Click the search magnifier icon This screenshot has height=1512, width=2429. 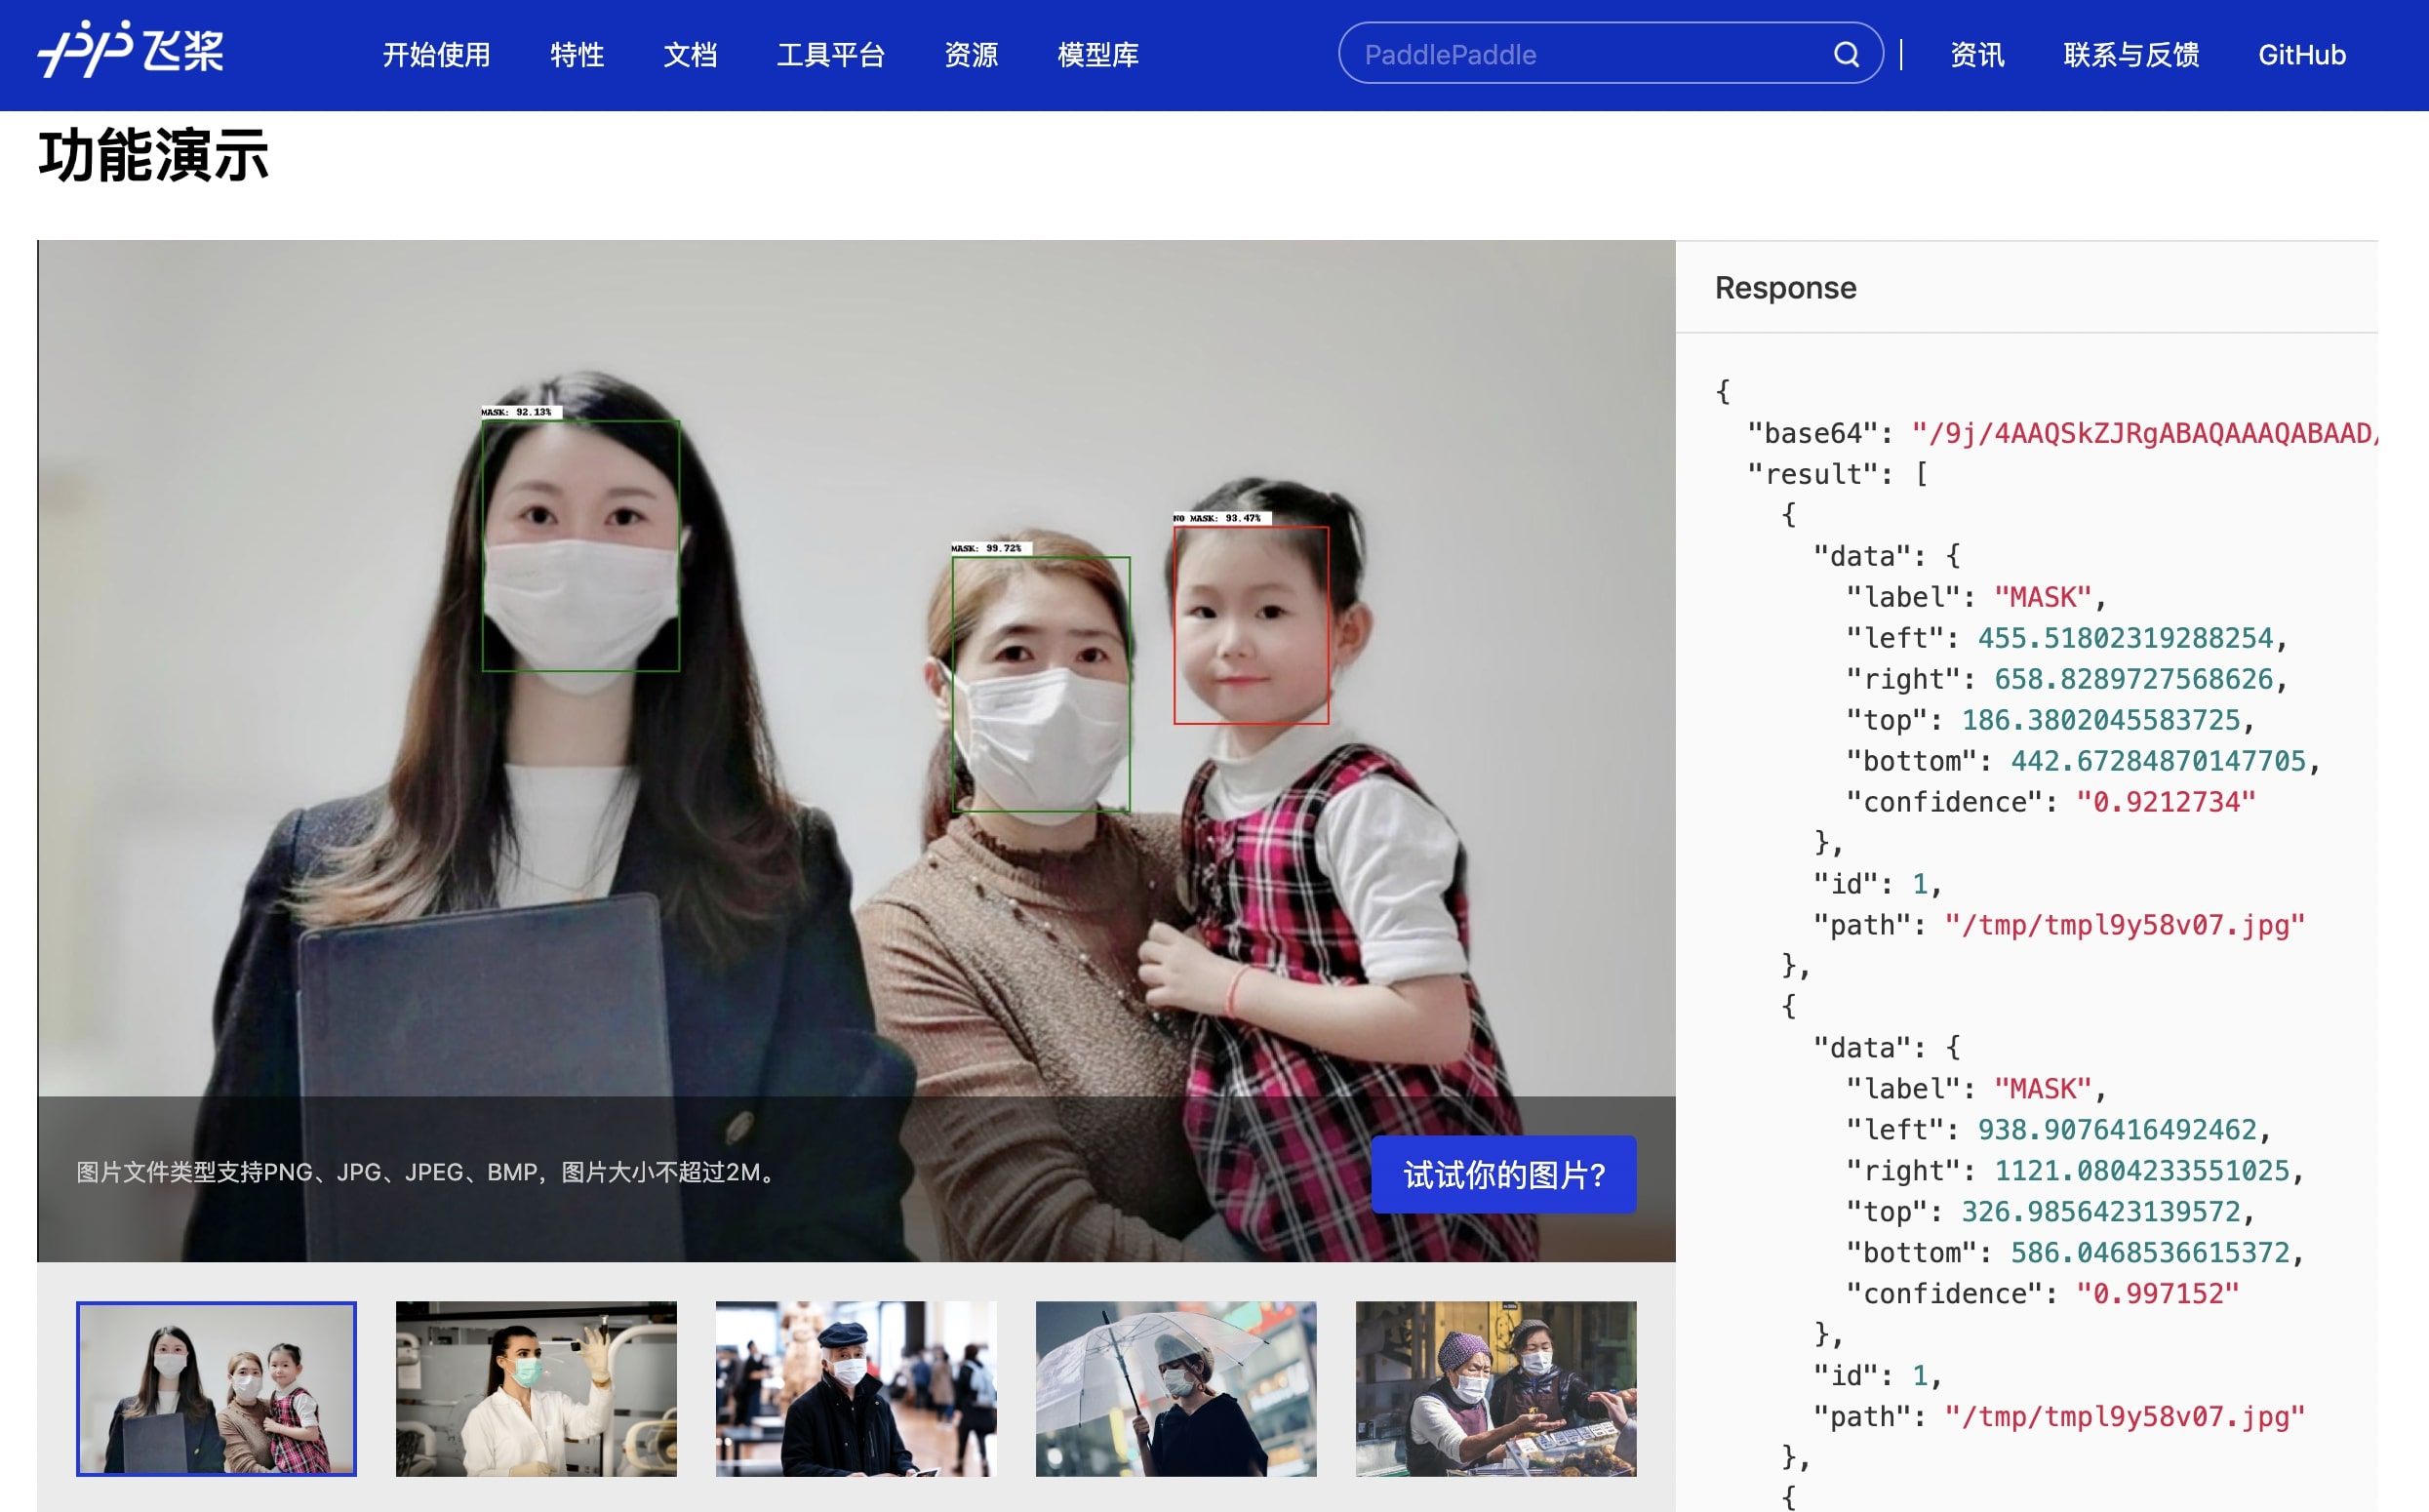(x=1846, y=54)
